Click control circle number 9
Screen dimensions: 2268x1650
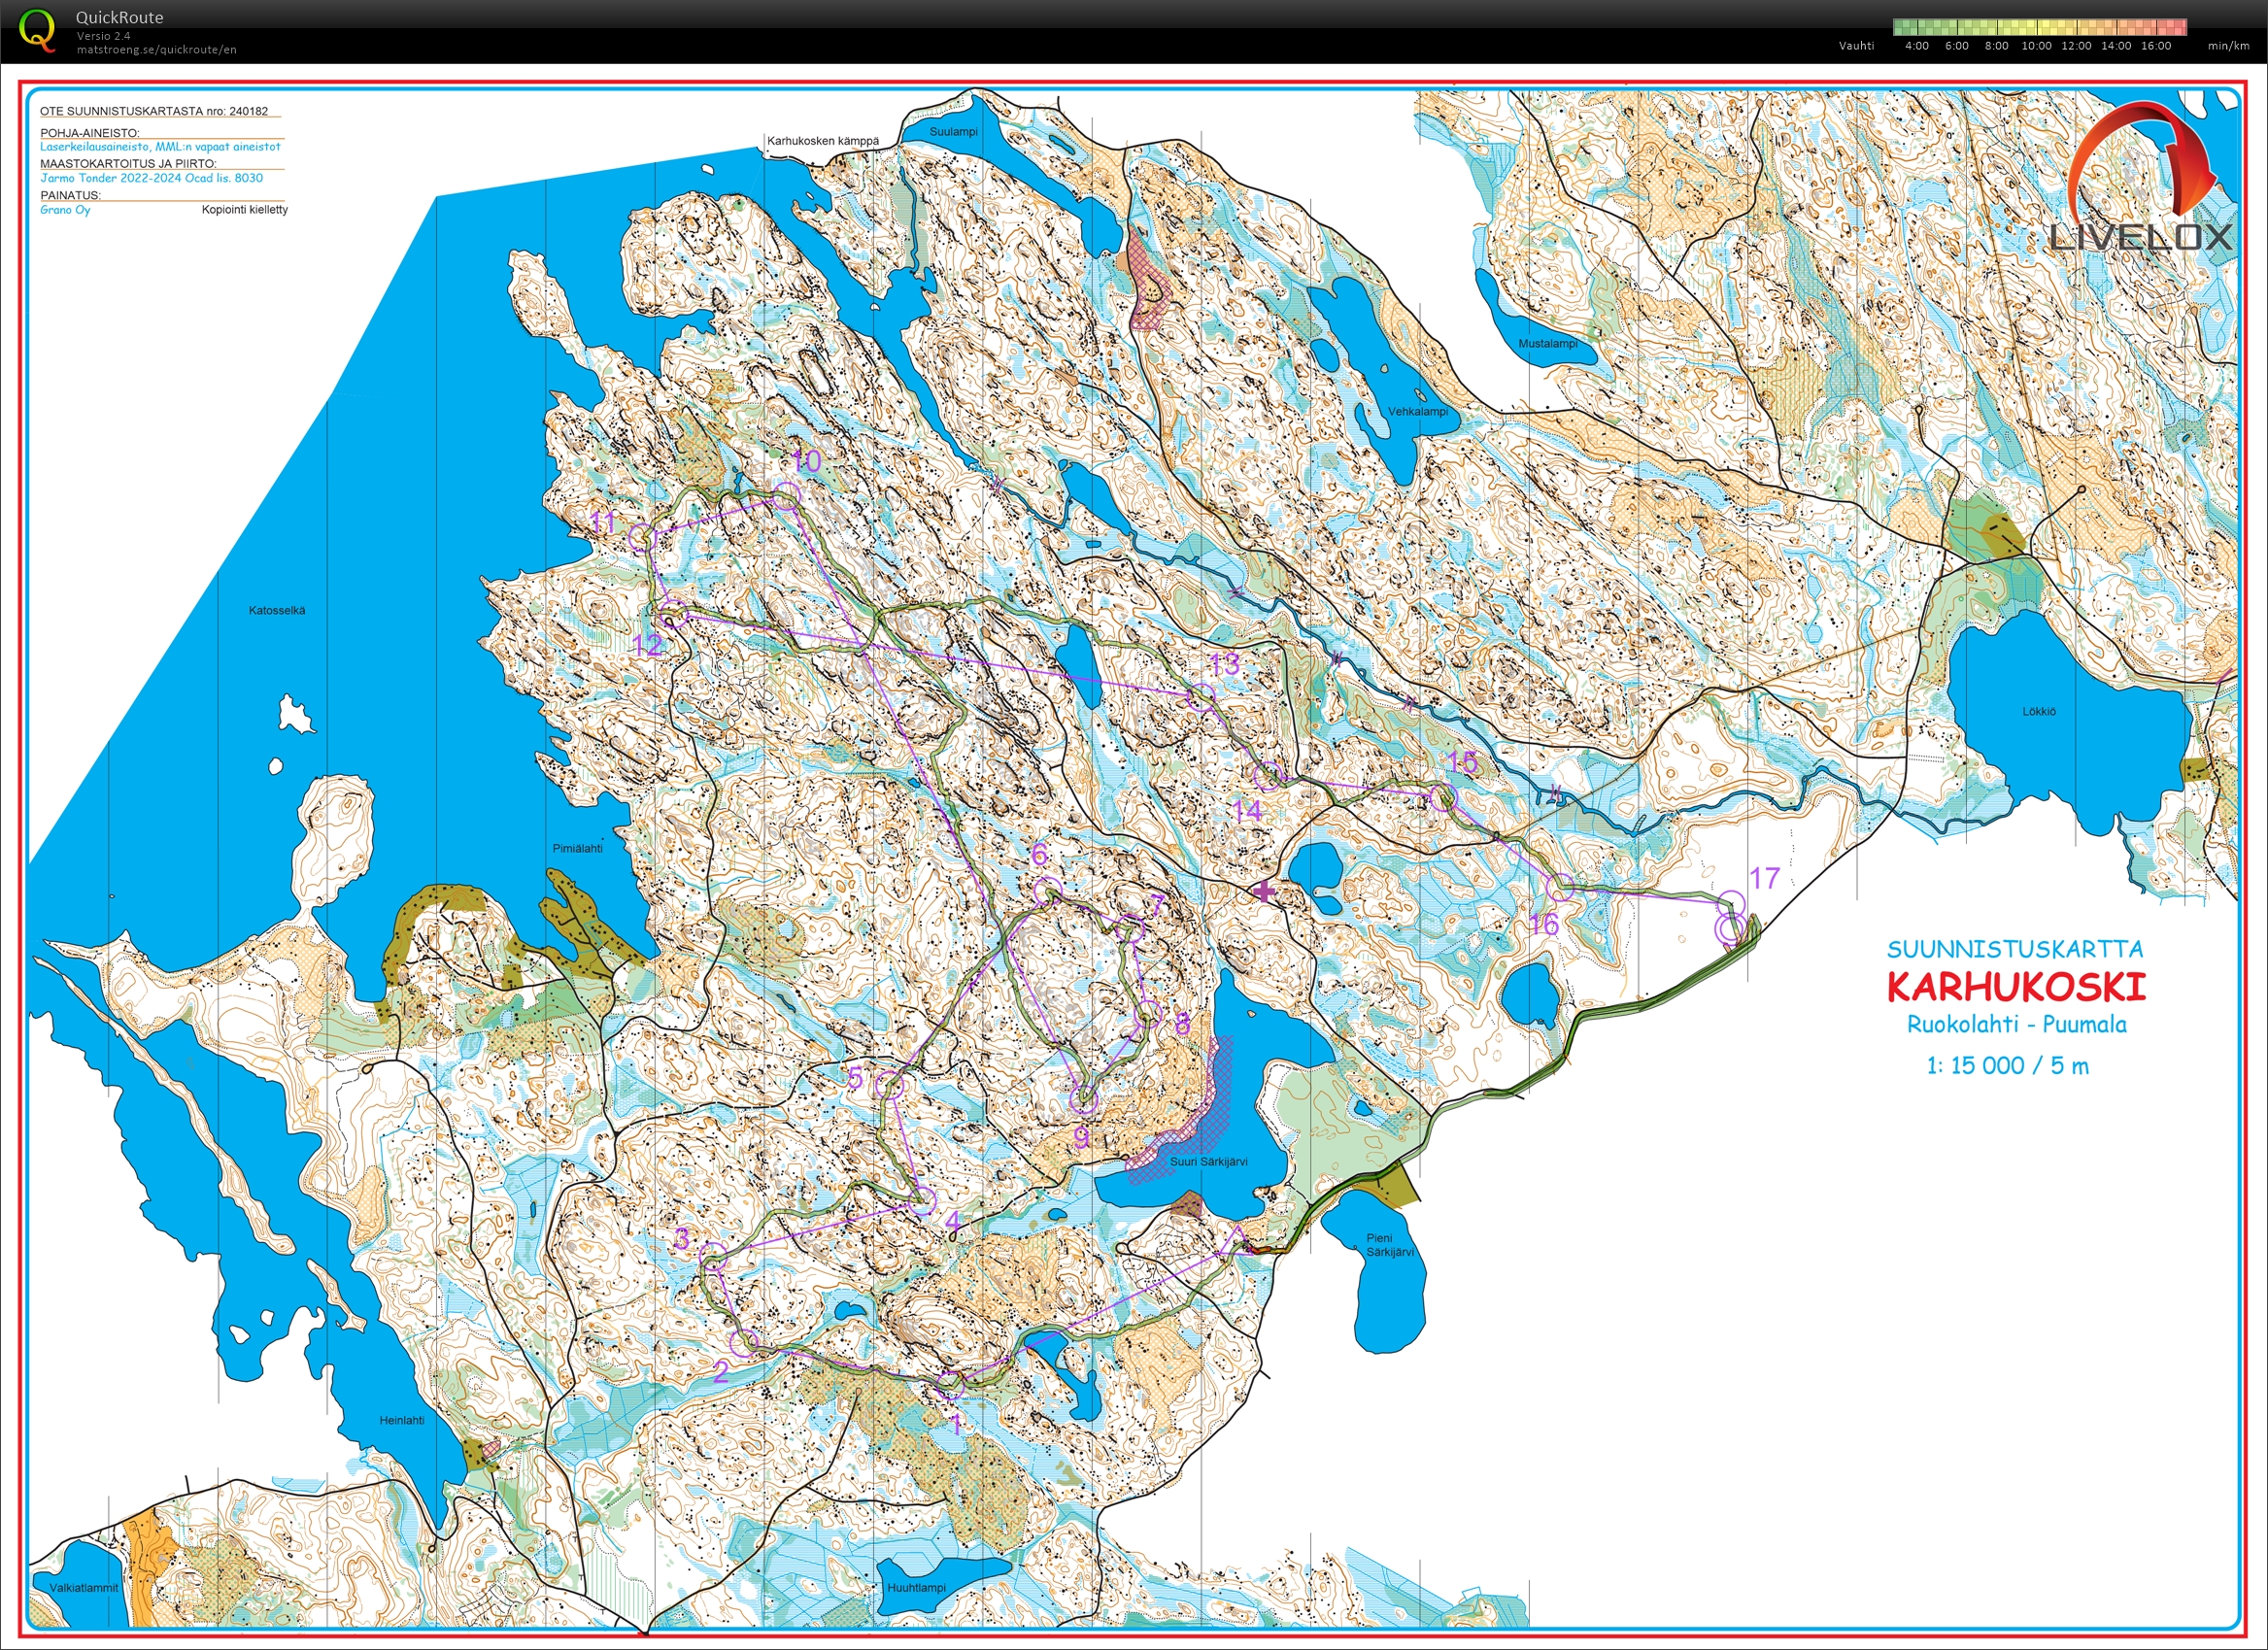coord(1084,1101)
